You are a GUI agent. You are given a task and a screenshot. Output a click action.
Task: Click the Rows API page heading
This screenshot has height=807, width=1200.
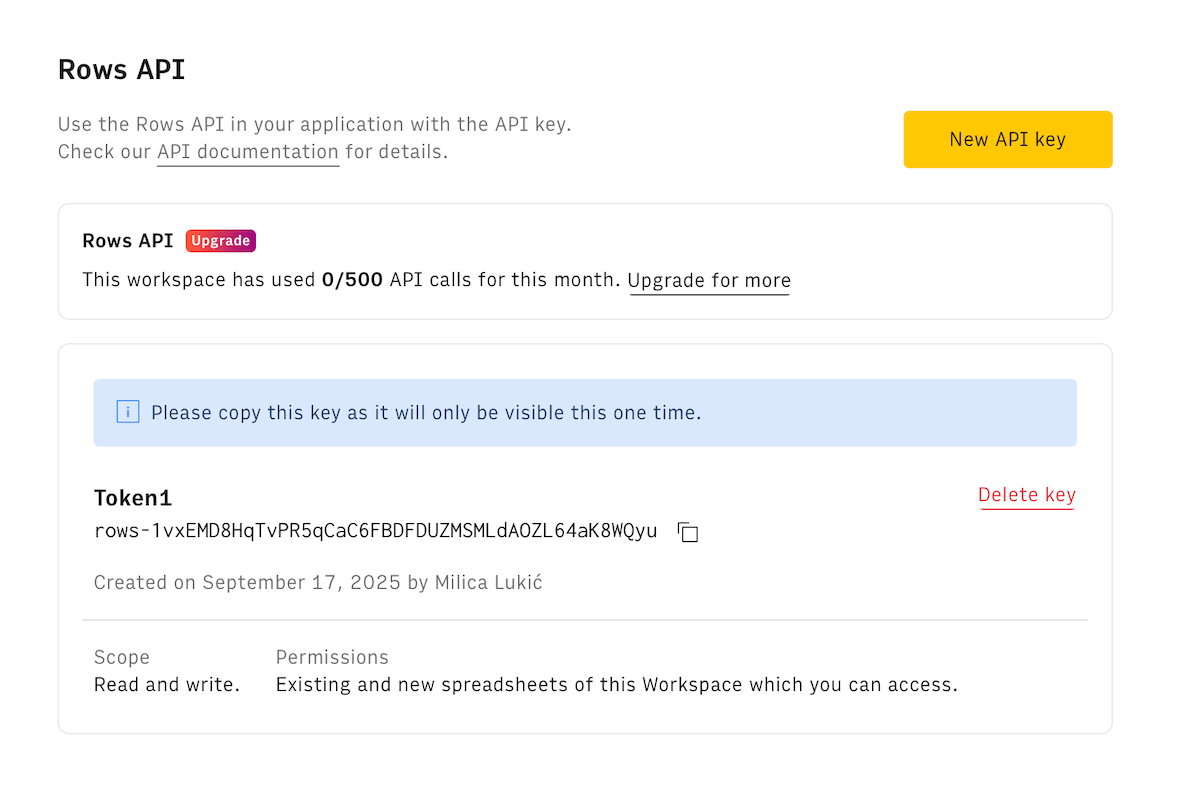pos(121,70)
